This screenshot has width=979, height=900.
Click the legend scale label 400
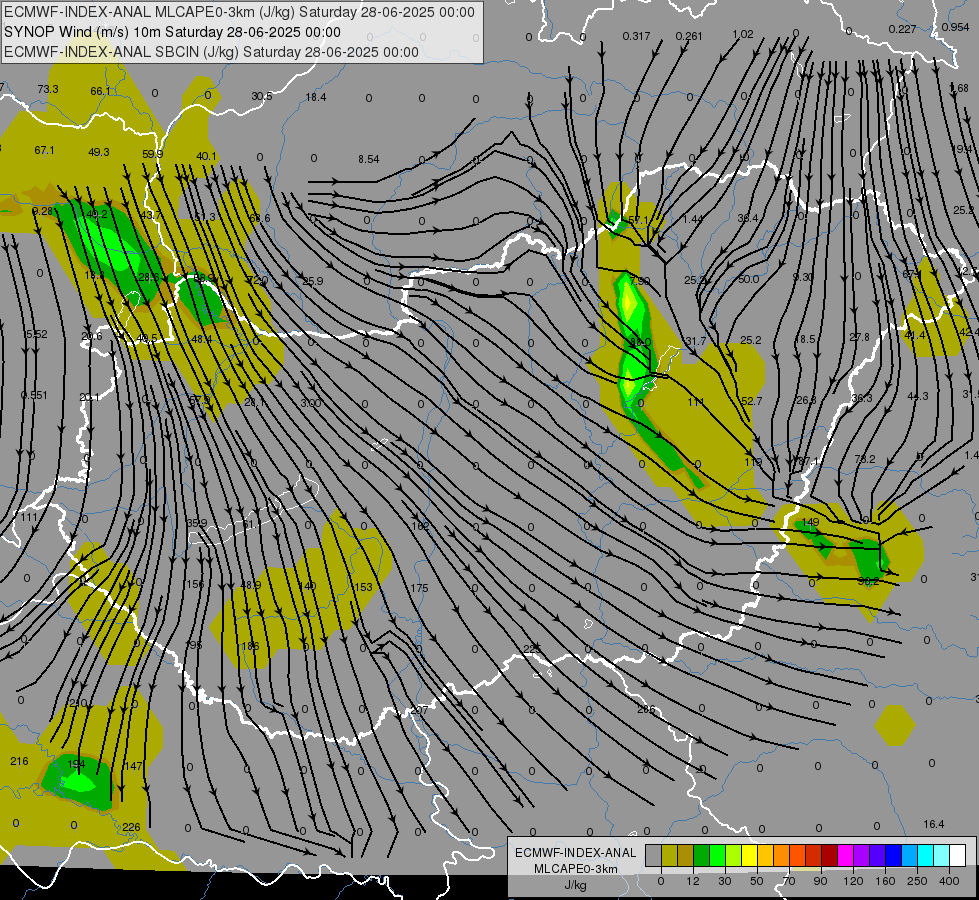[x=949, y=881]
